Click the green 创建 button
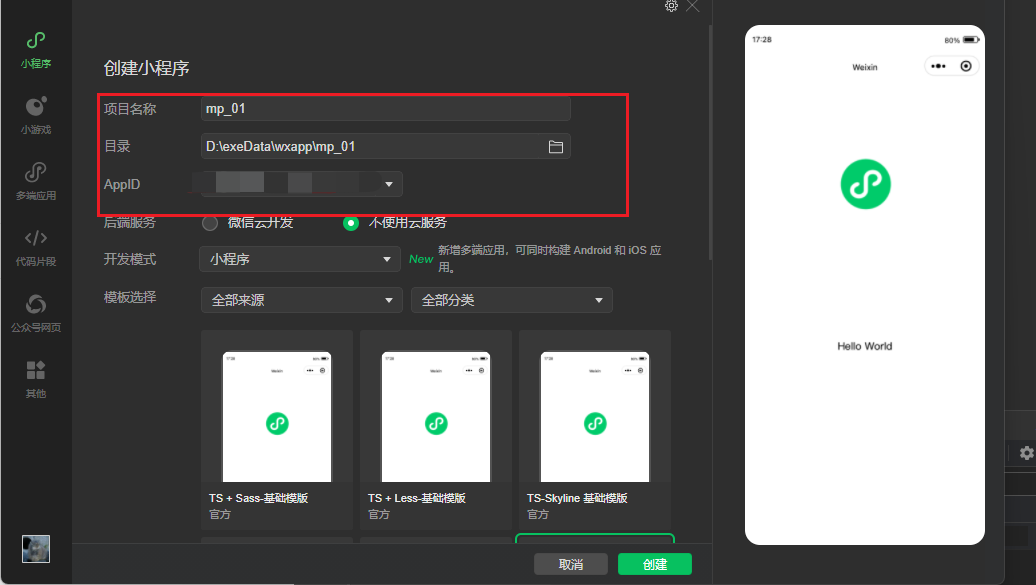 pos(655,564)
